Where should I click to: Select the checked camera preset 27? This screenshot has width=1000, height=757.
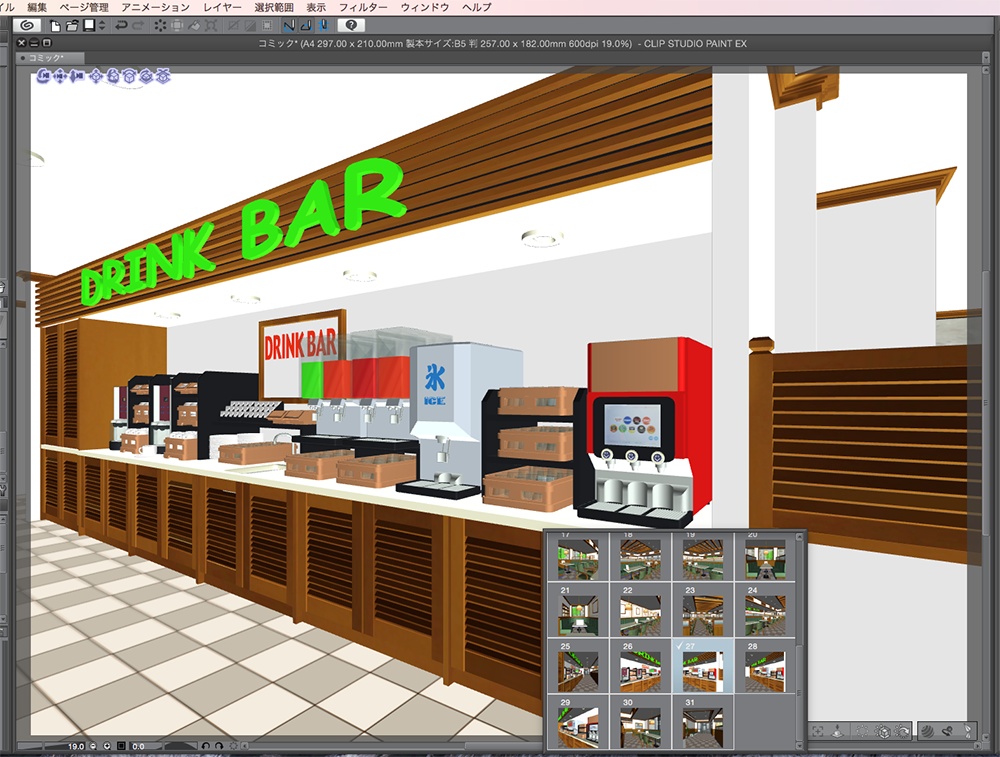click(703, 666)
